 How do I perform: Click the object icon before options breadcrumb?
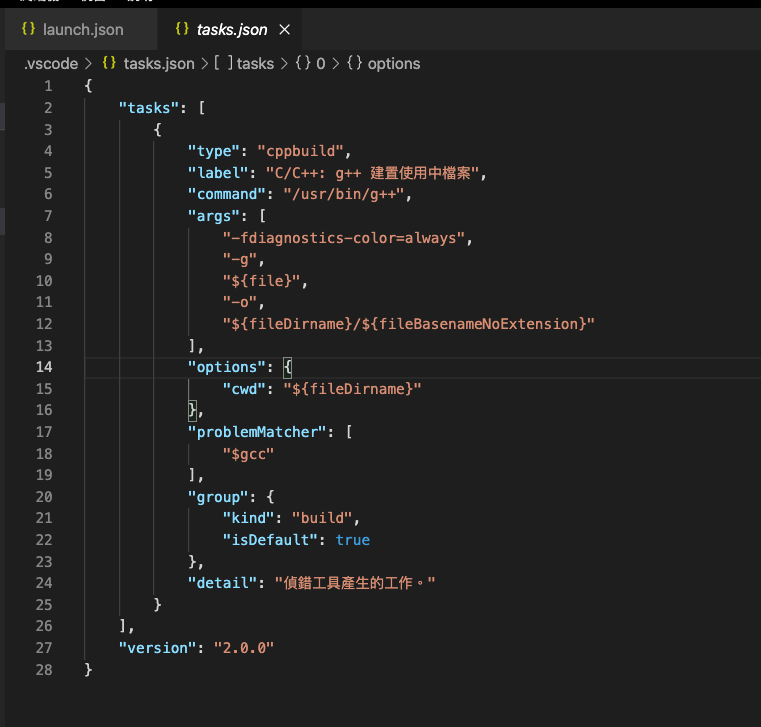pos(354,63)
